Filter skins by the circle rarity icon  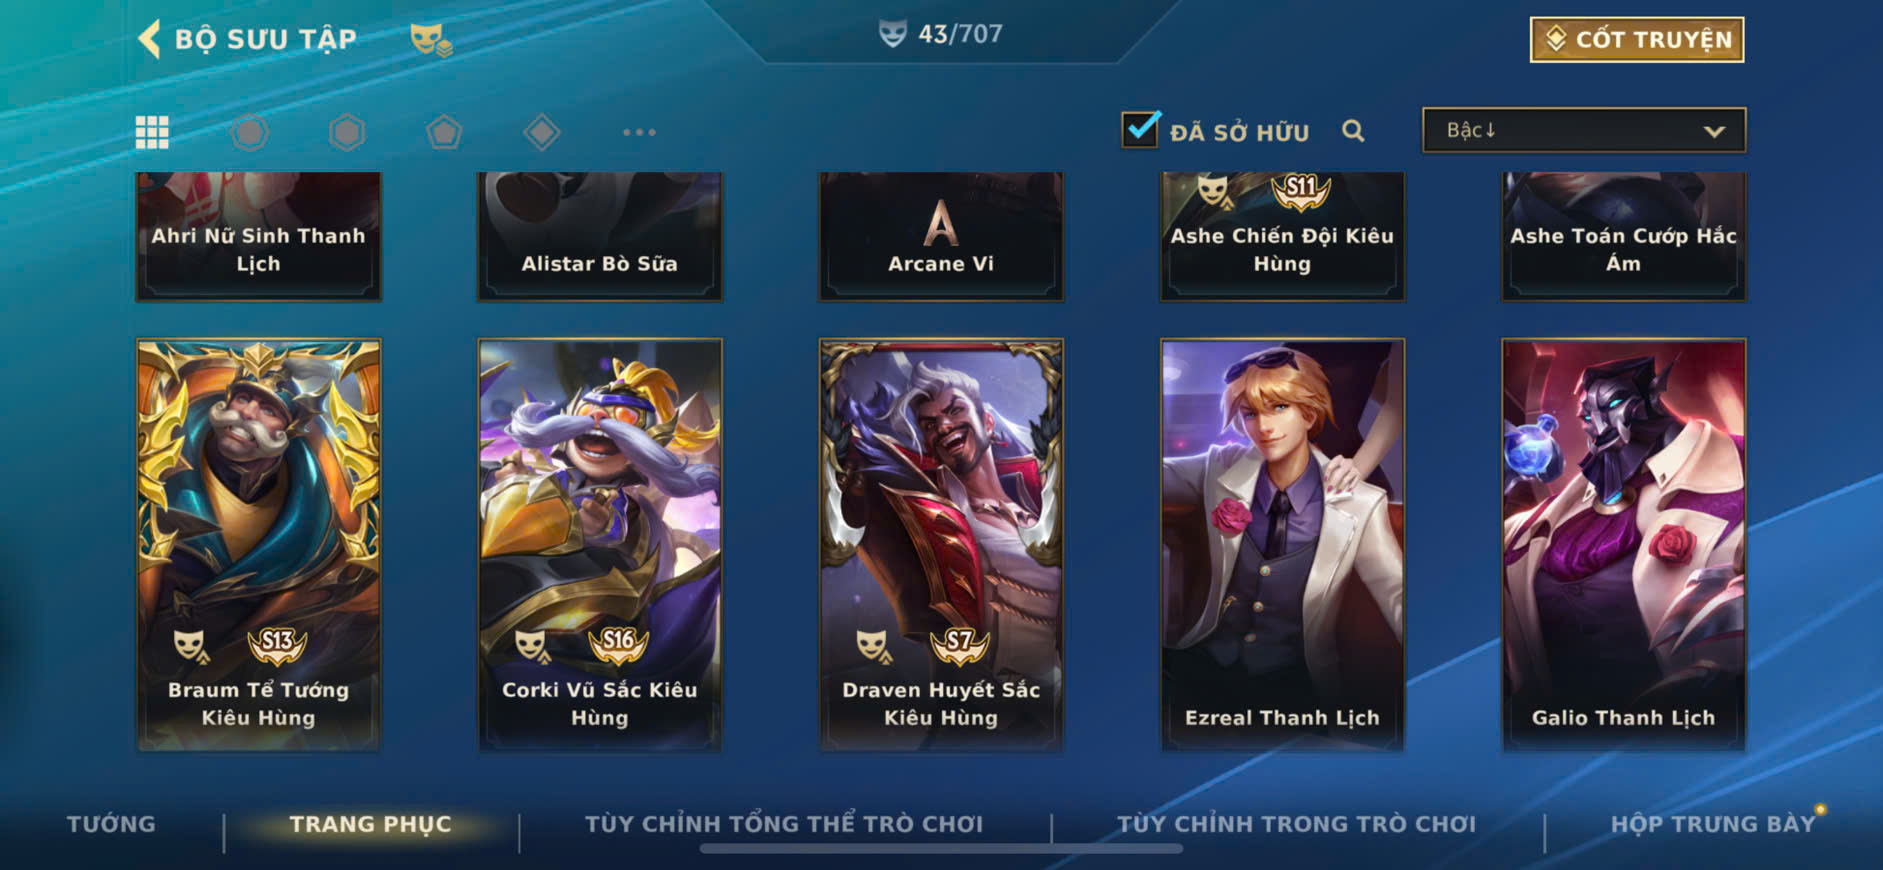250,132
